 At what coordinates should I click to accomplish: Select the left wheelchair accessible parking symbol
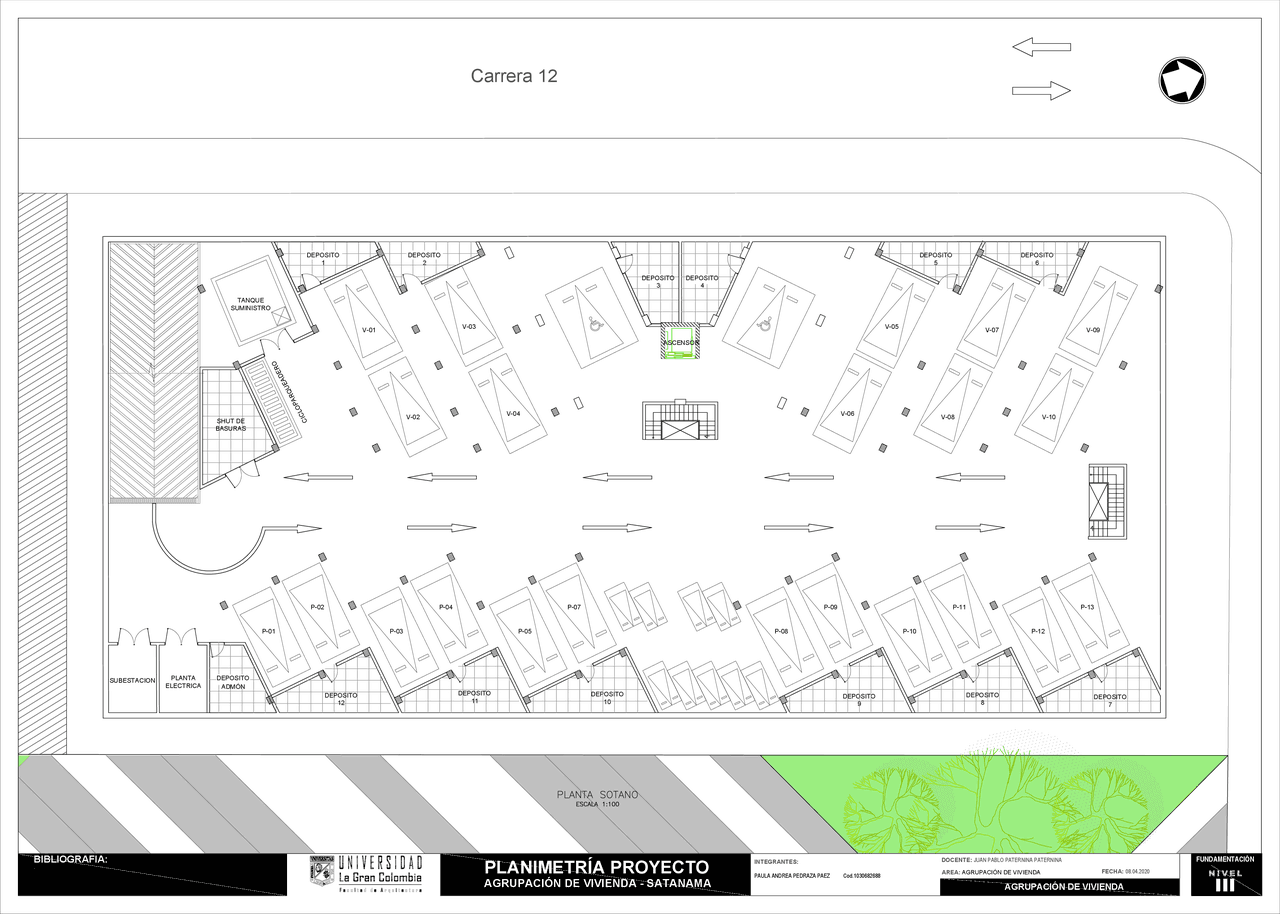click(593, 323)
